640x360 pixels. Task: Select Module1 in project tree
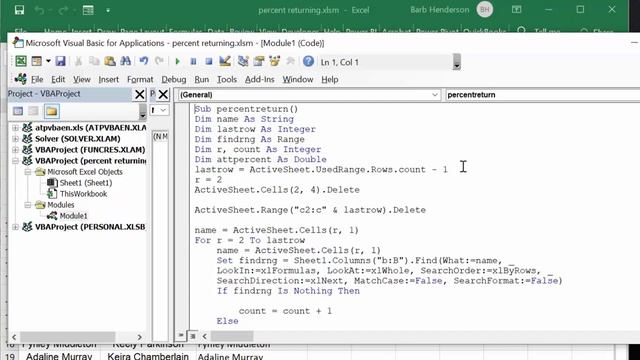(73, 216)
